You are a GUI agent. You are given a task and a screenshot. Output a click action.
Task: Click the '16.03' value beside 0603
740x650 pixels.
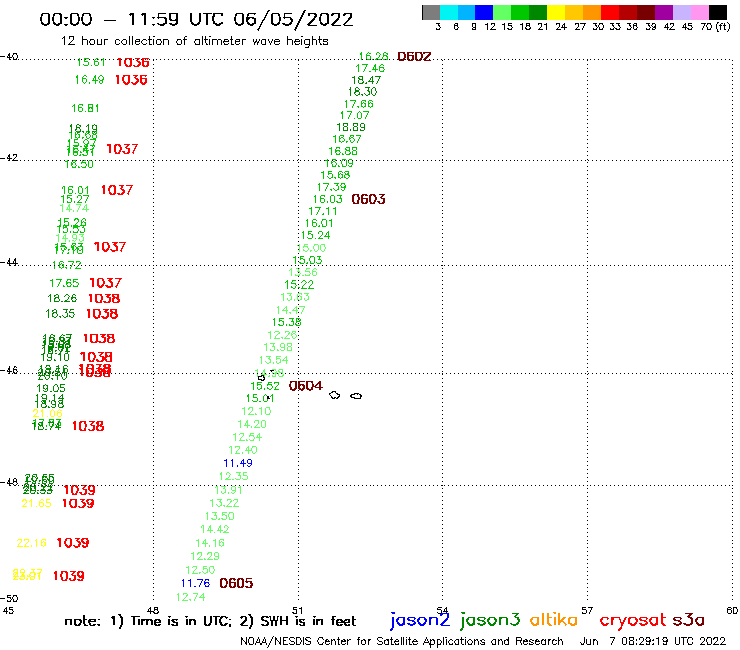coord(328,200)
